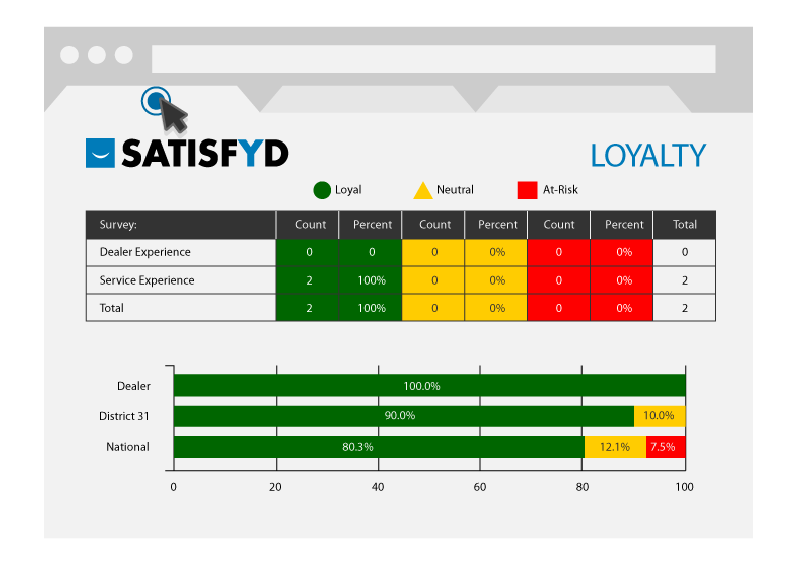Click the National chart label
Viewport: 800px width, 564px height.
pyautogui.click(x=128, y=447)
